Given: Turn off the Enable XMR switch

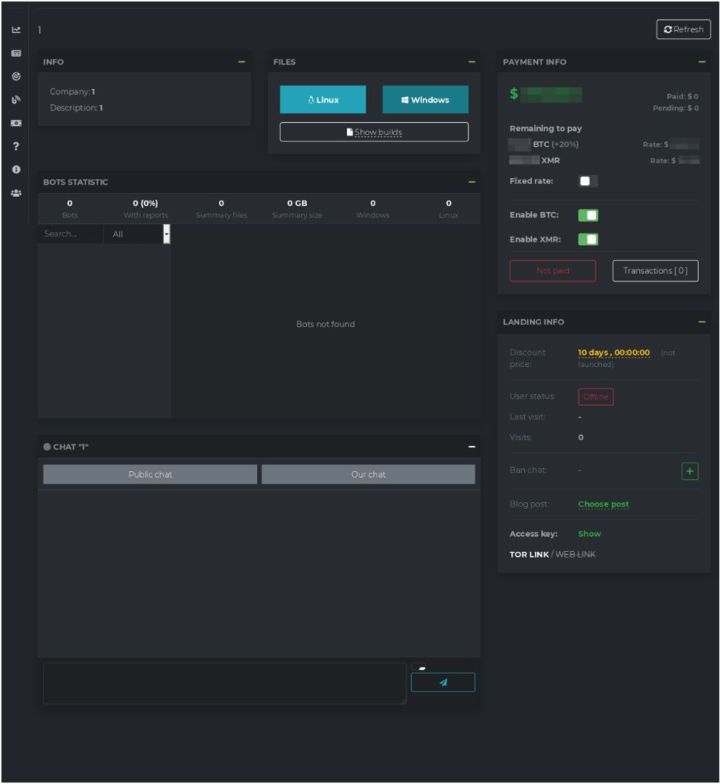Looking at the screenshot, I should click(x=588, y=239).
